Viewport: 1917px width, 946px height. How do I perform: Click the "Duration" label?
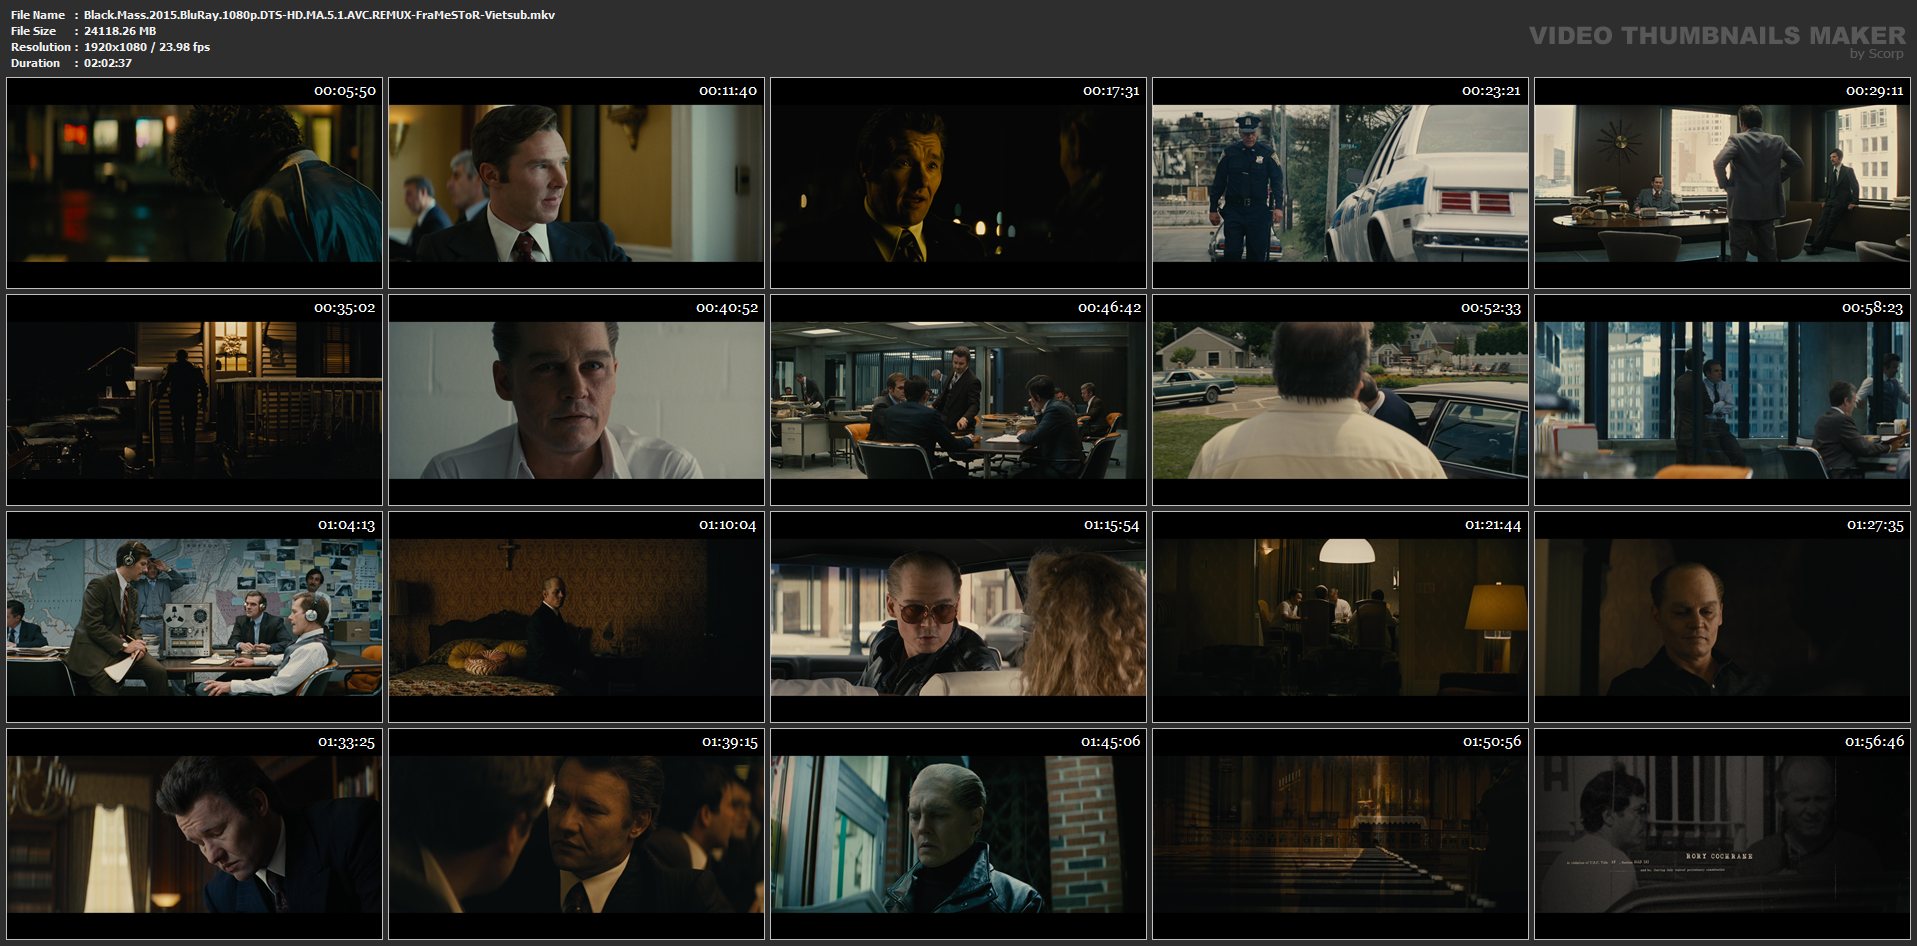coord(36,63)
